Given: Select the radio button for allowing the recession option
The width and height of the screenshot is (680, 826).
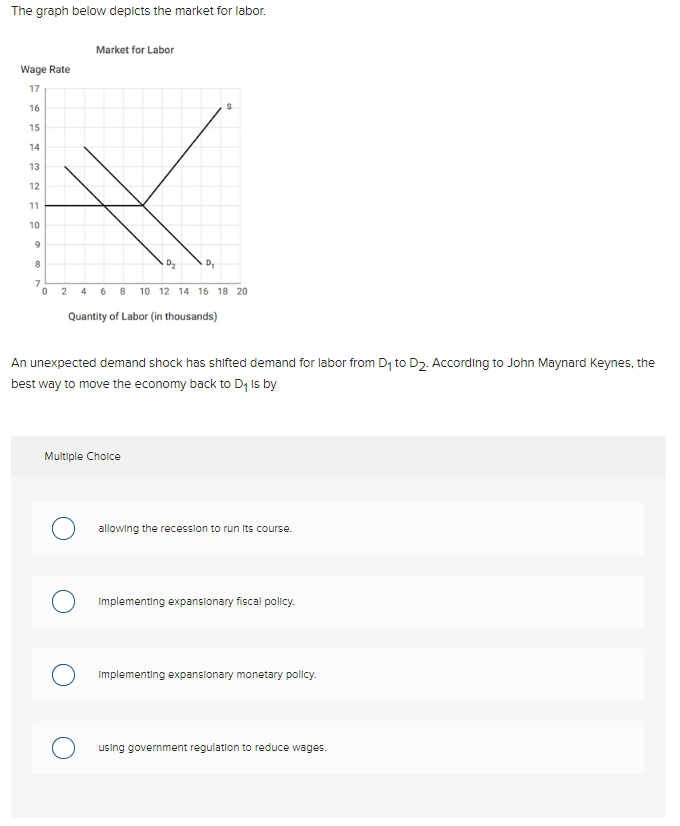Looking at the screenshot, I should (63, 528).
